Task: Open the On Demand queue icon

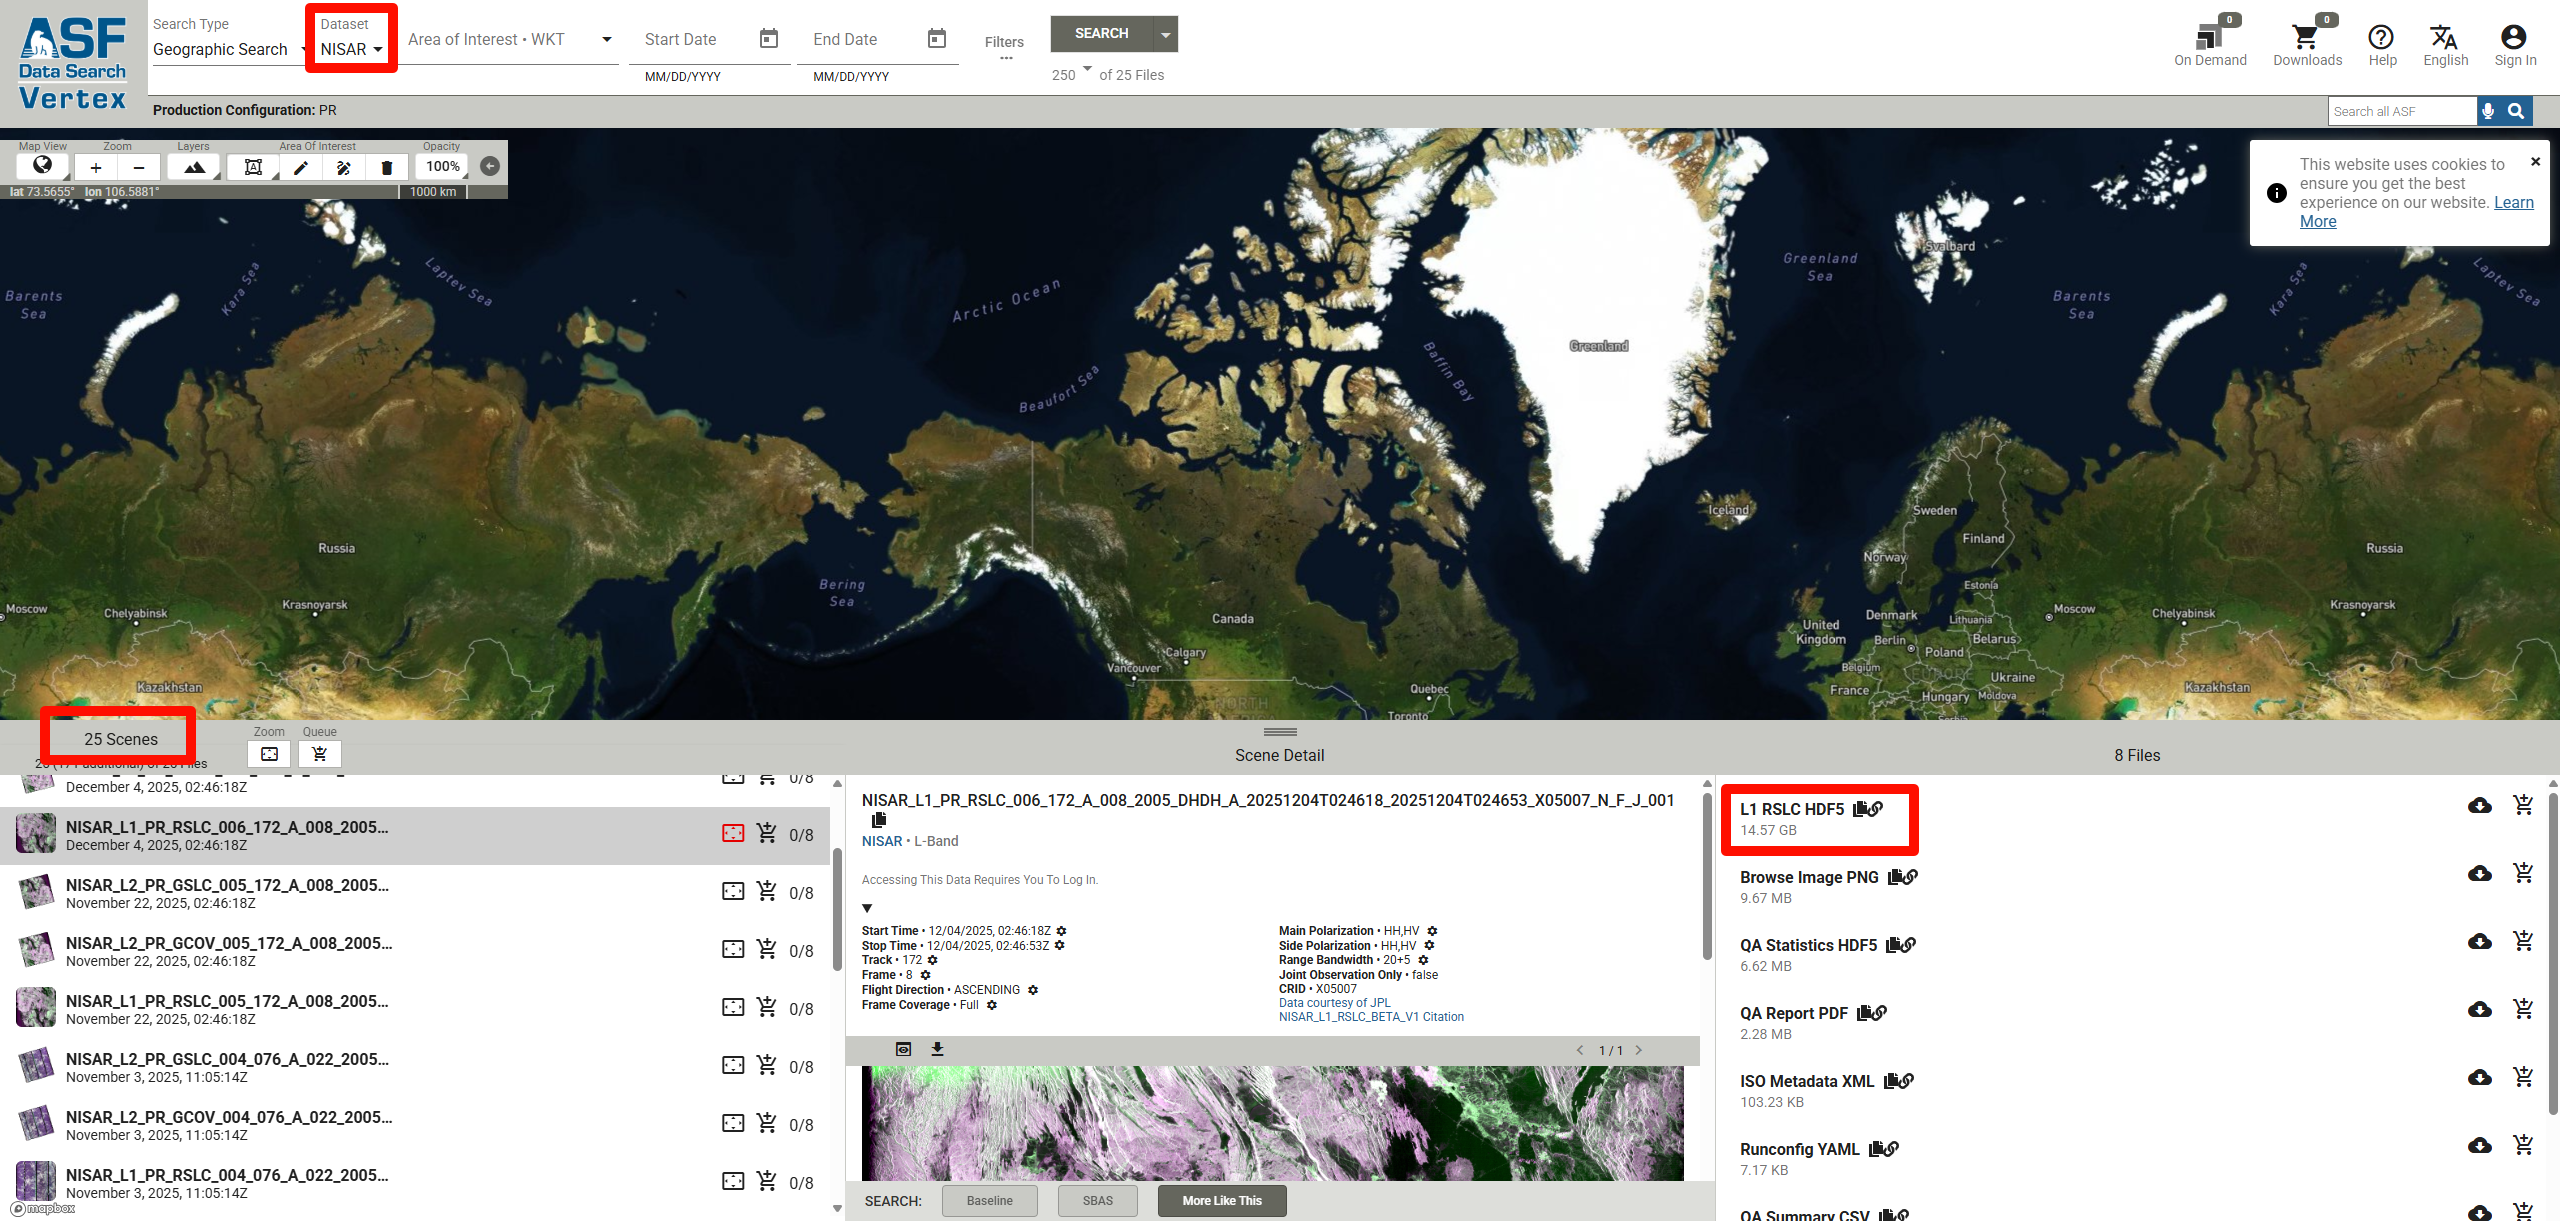Action: [2209, 40]
